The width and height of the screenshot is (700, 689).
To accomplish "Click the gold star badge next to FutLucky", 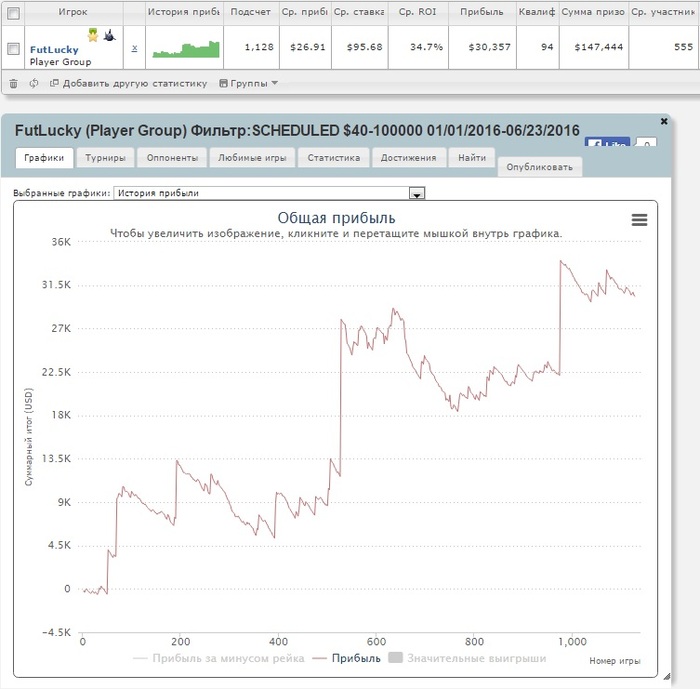I will [x=93, y=35].
